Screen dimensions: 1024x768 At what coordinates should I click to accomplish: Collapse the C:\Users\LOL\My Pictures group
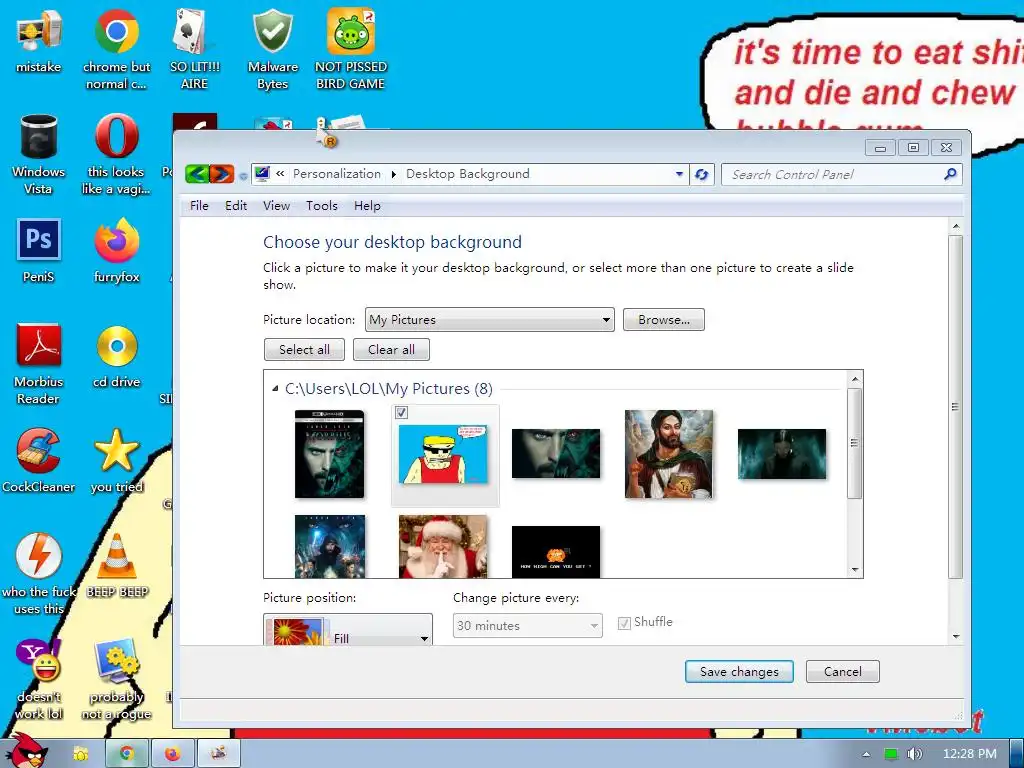click(275, 389)
